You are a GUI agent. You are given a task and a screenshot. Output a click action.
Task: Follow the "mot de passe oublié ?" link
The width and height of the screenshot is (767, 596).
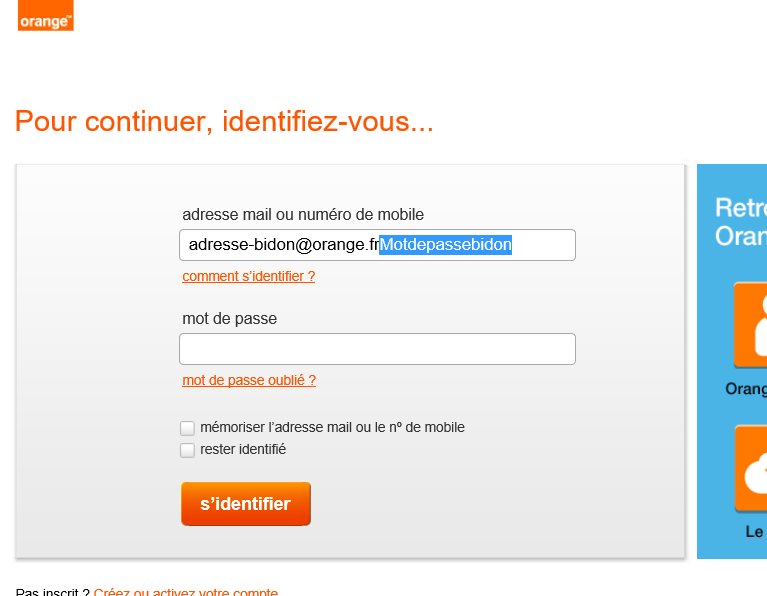[249, 380]
